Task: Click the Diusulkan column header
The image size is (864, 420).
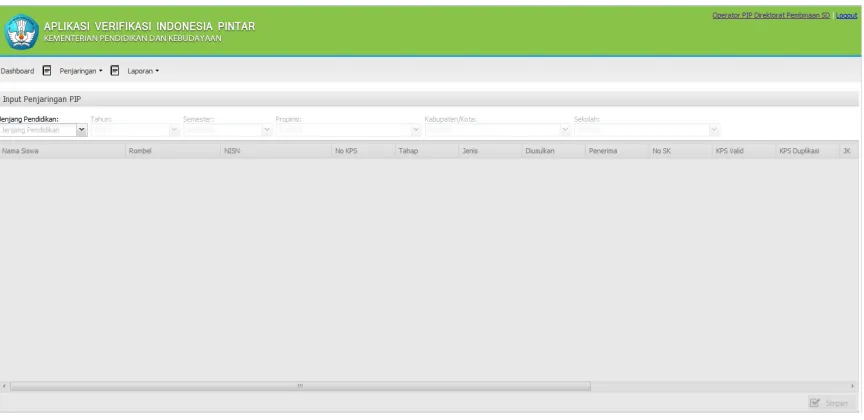Action: click(554, 151)
